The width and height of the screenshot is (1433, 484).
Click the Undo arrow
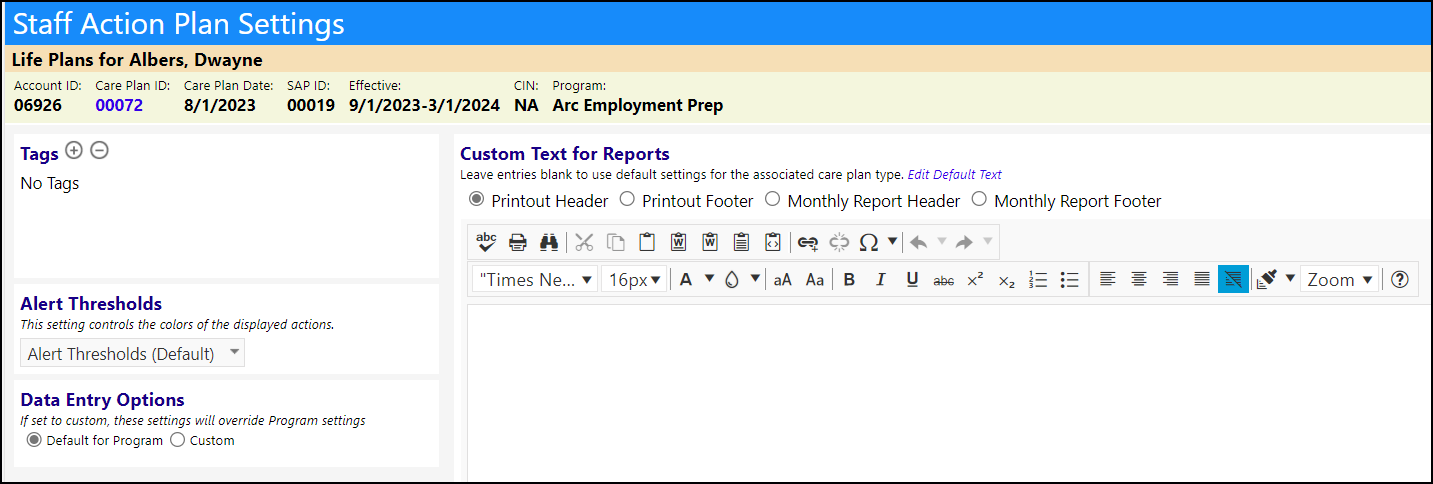918,241
